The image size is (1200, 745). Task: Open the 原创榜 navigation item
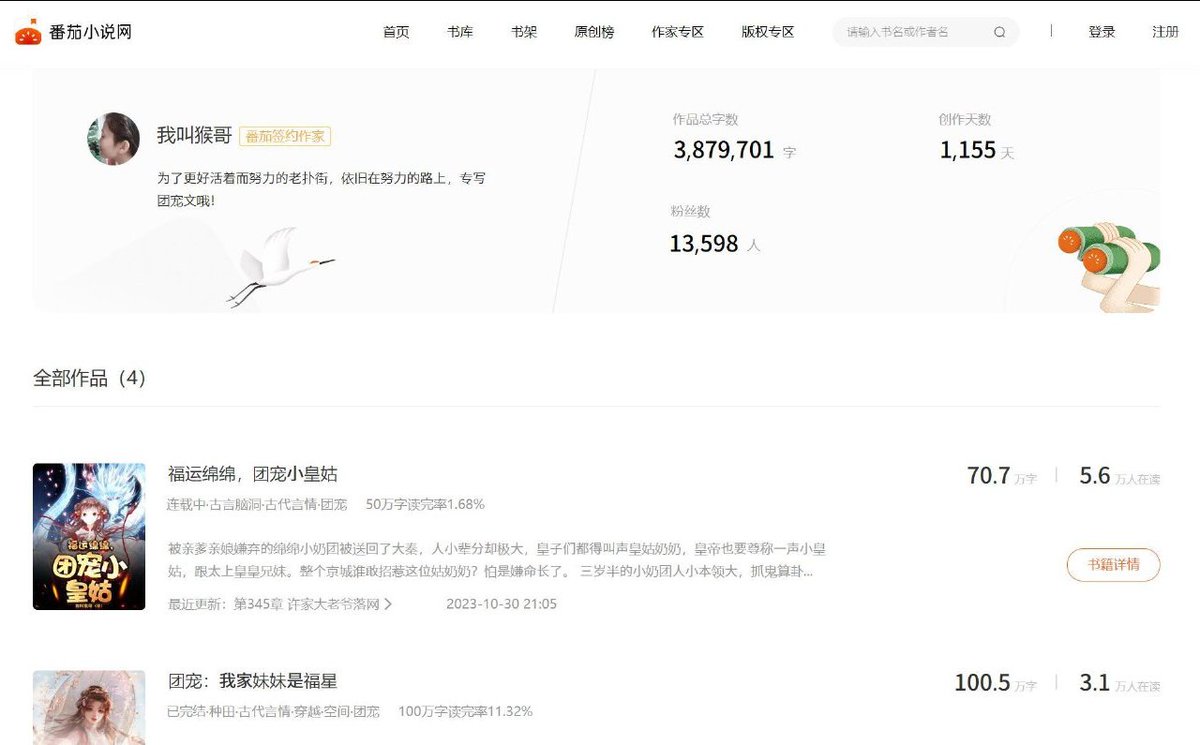(594, 32)
